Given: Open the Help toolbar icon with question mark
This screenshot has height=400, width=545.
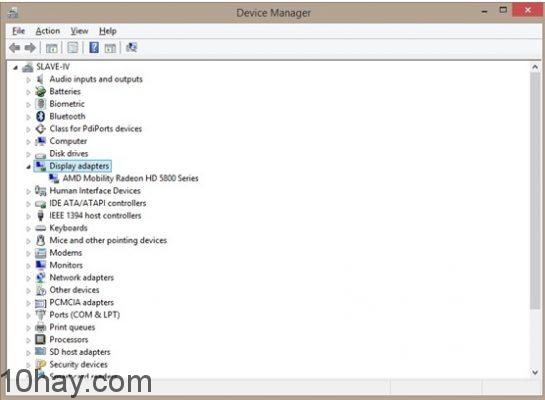Looking at the screenshot, I should (94, 48).
